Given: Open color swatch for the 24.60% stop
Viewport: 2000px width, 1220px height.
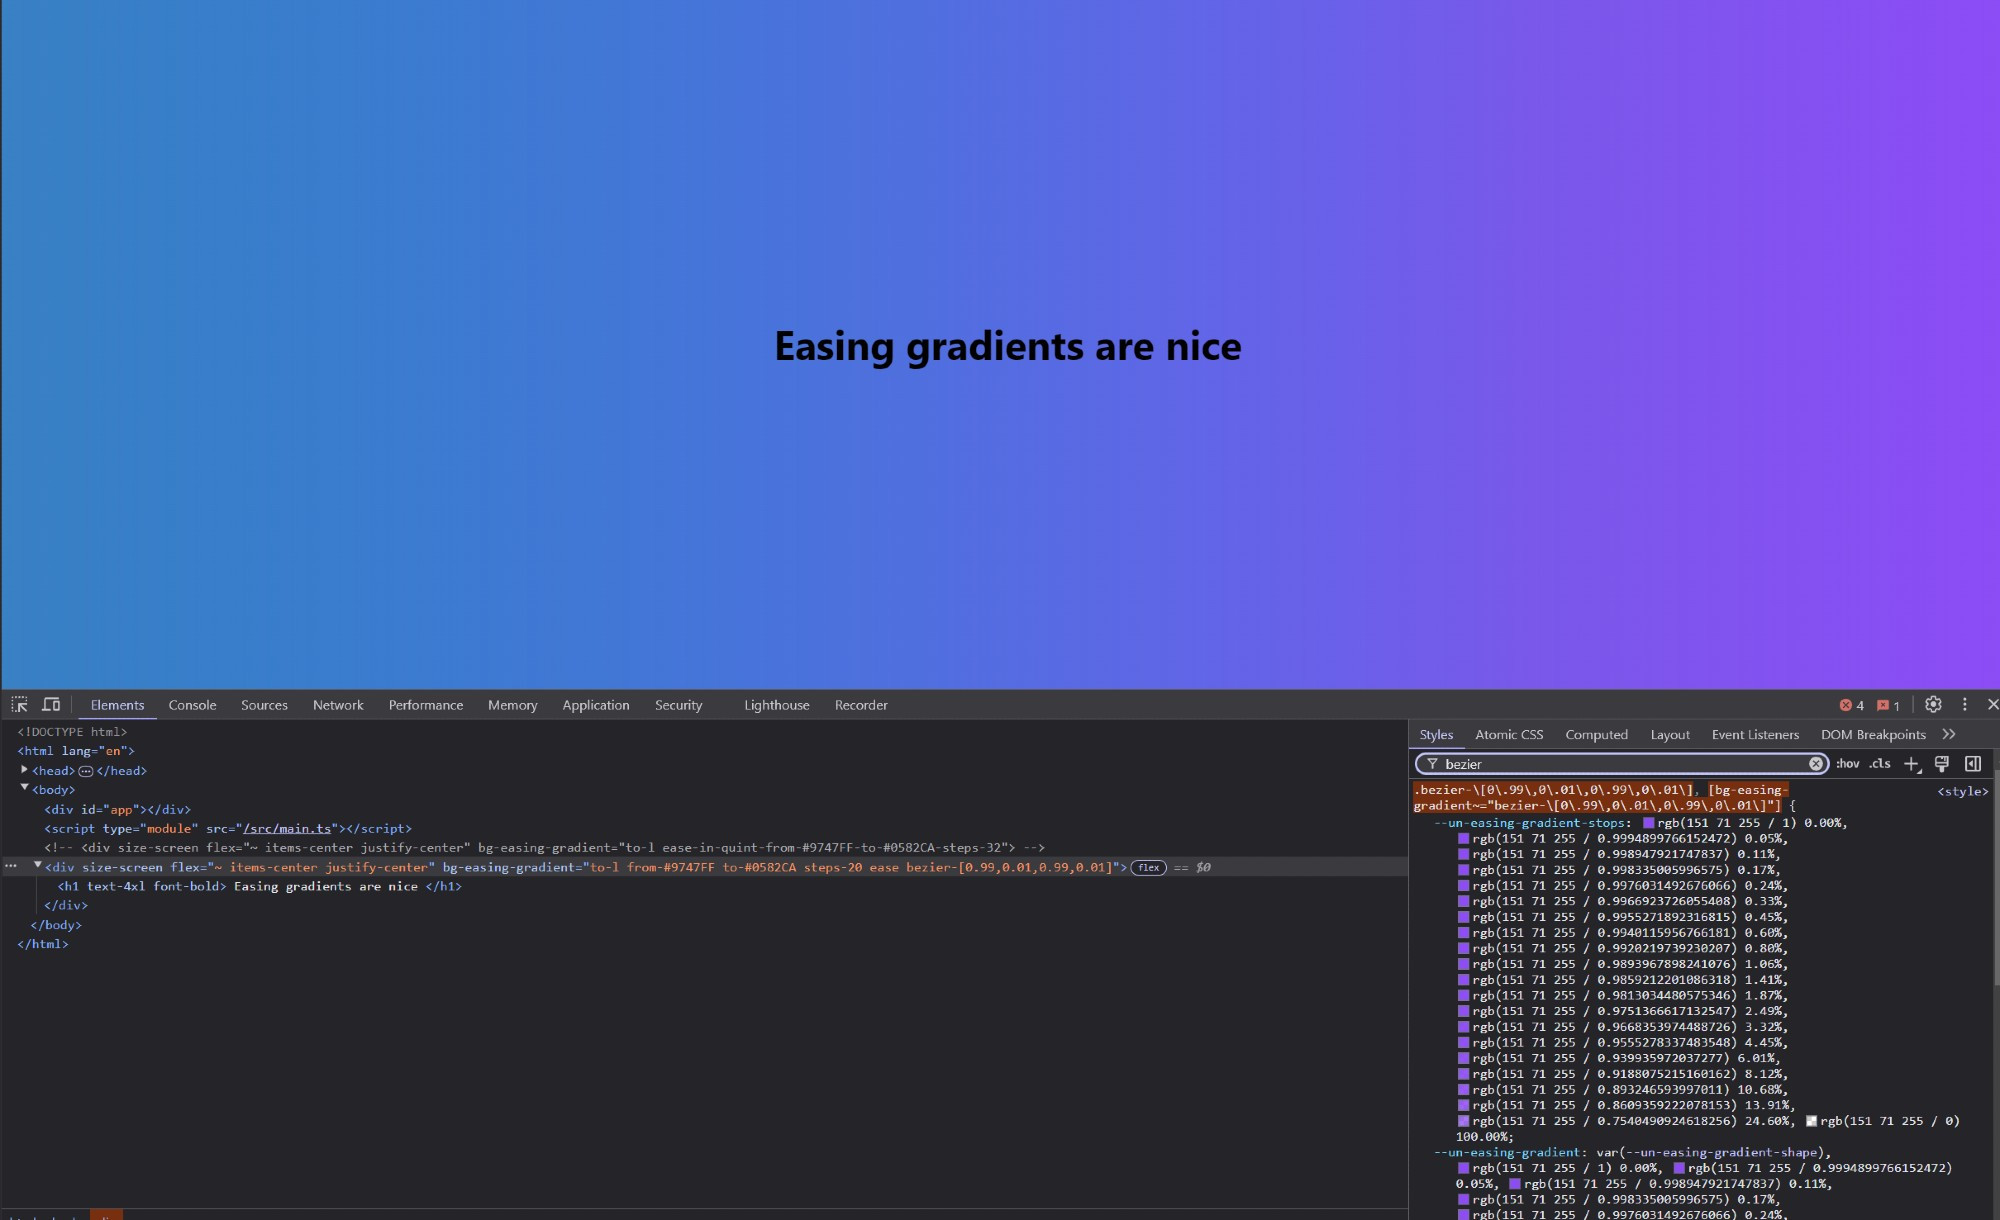Looking at the screenshot, I should tap(1463, 1121).
